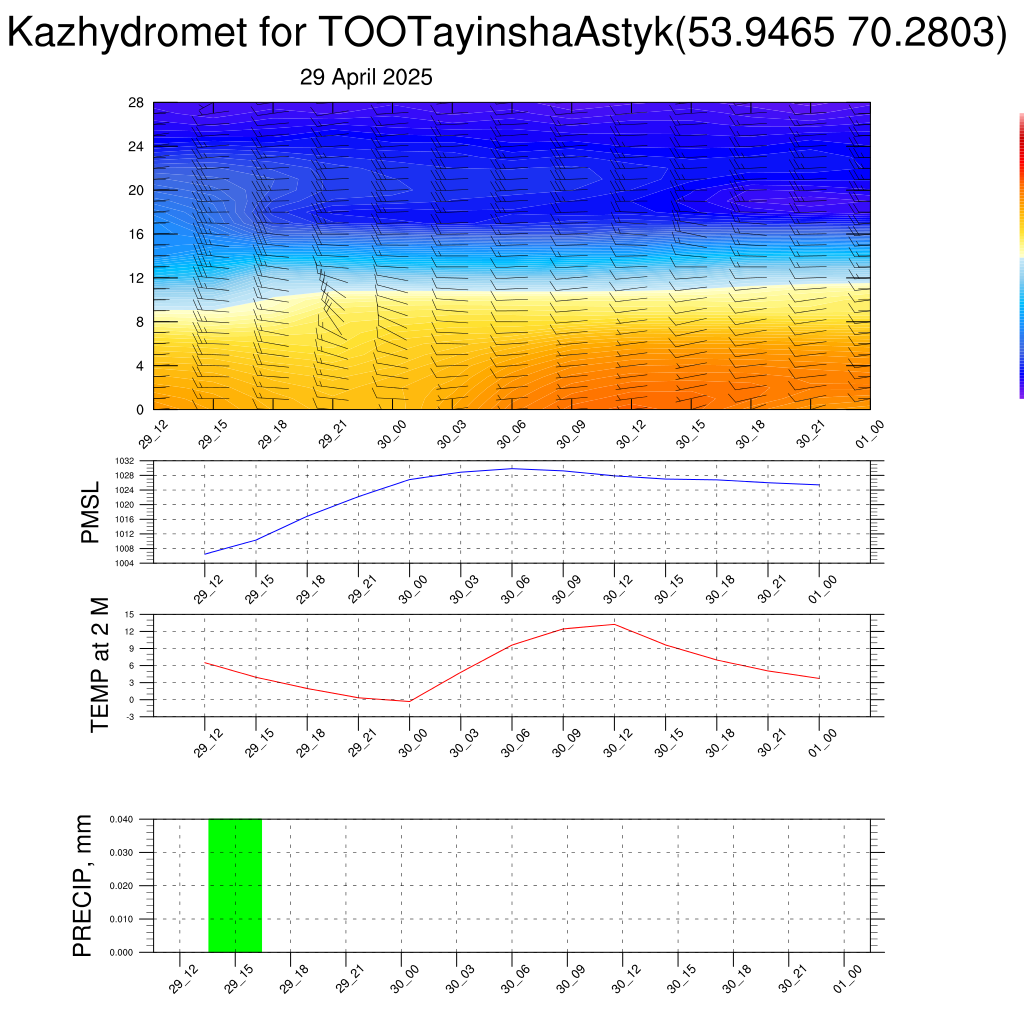The width and height of the screenshot is (1024, 1024).
Task: Click the red temperature line's peak at 30_12
Action: click(615, 624)
